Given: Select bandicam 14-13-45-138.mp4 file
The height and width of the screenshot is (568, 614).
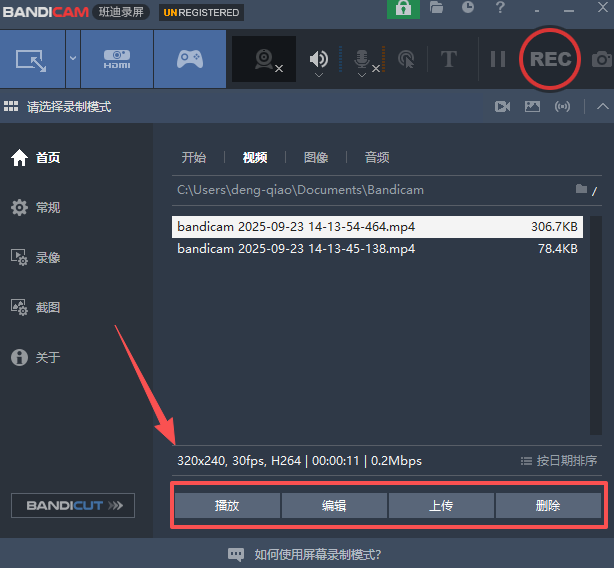Looking at the screenshot, I should [x=296, y=248].
